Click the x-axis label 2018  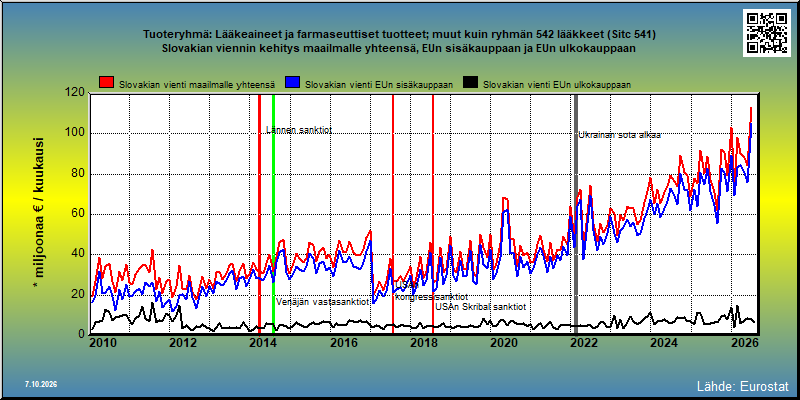pos(423,343)
